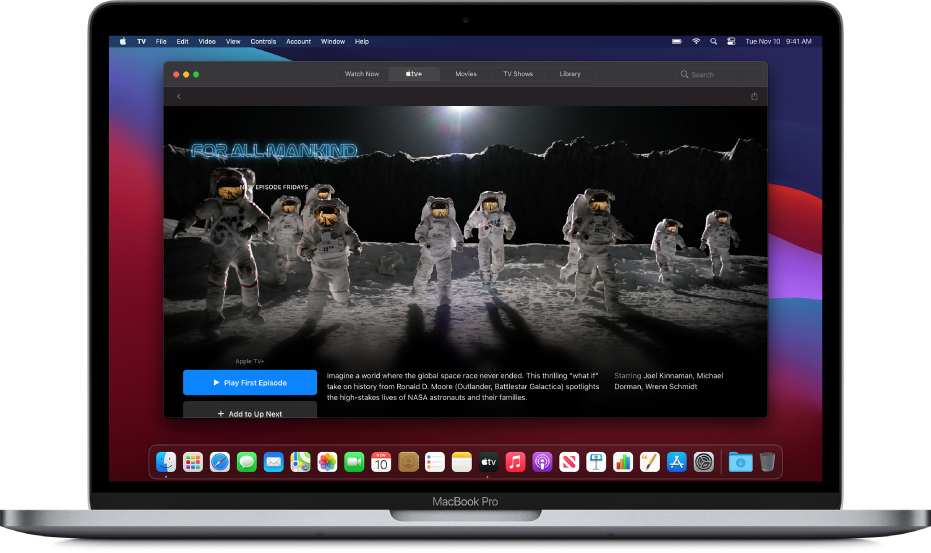Viewport: 931px width, 553px height.
Task: Click Play First Episode button
Action: tap(250, 383)
